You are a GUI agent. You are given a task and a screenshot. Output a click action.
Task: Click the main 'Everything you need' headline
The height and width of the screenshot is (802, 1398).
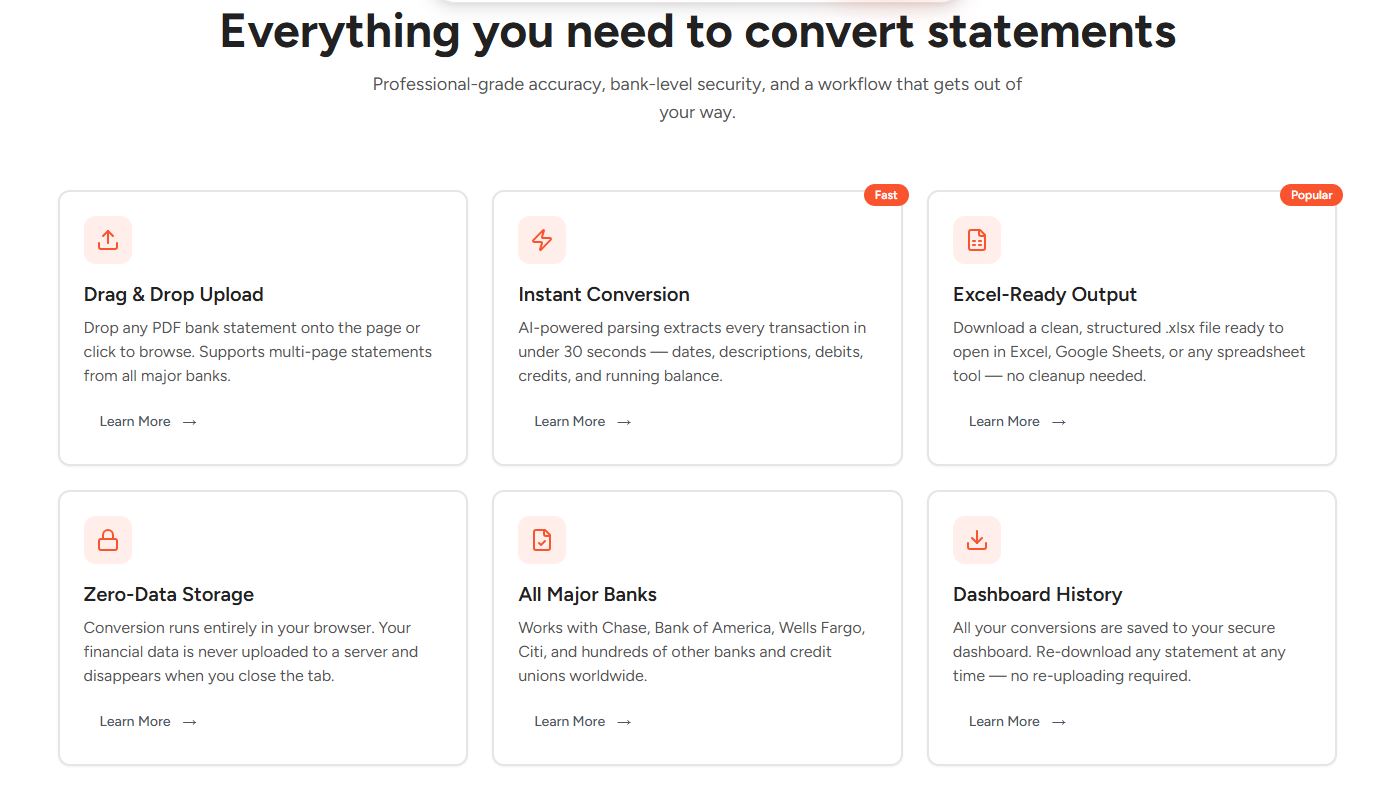click(698, 32)
